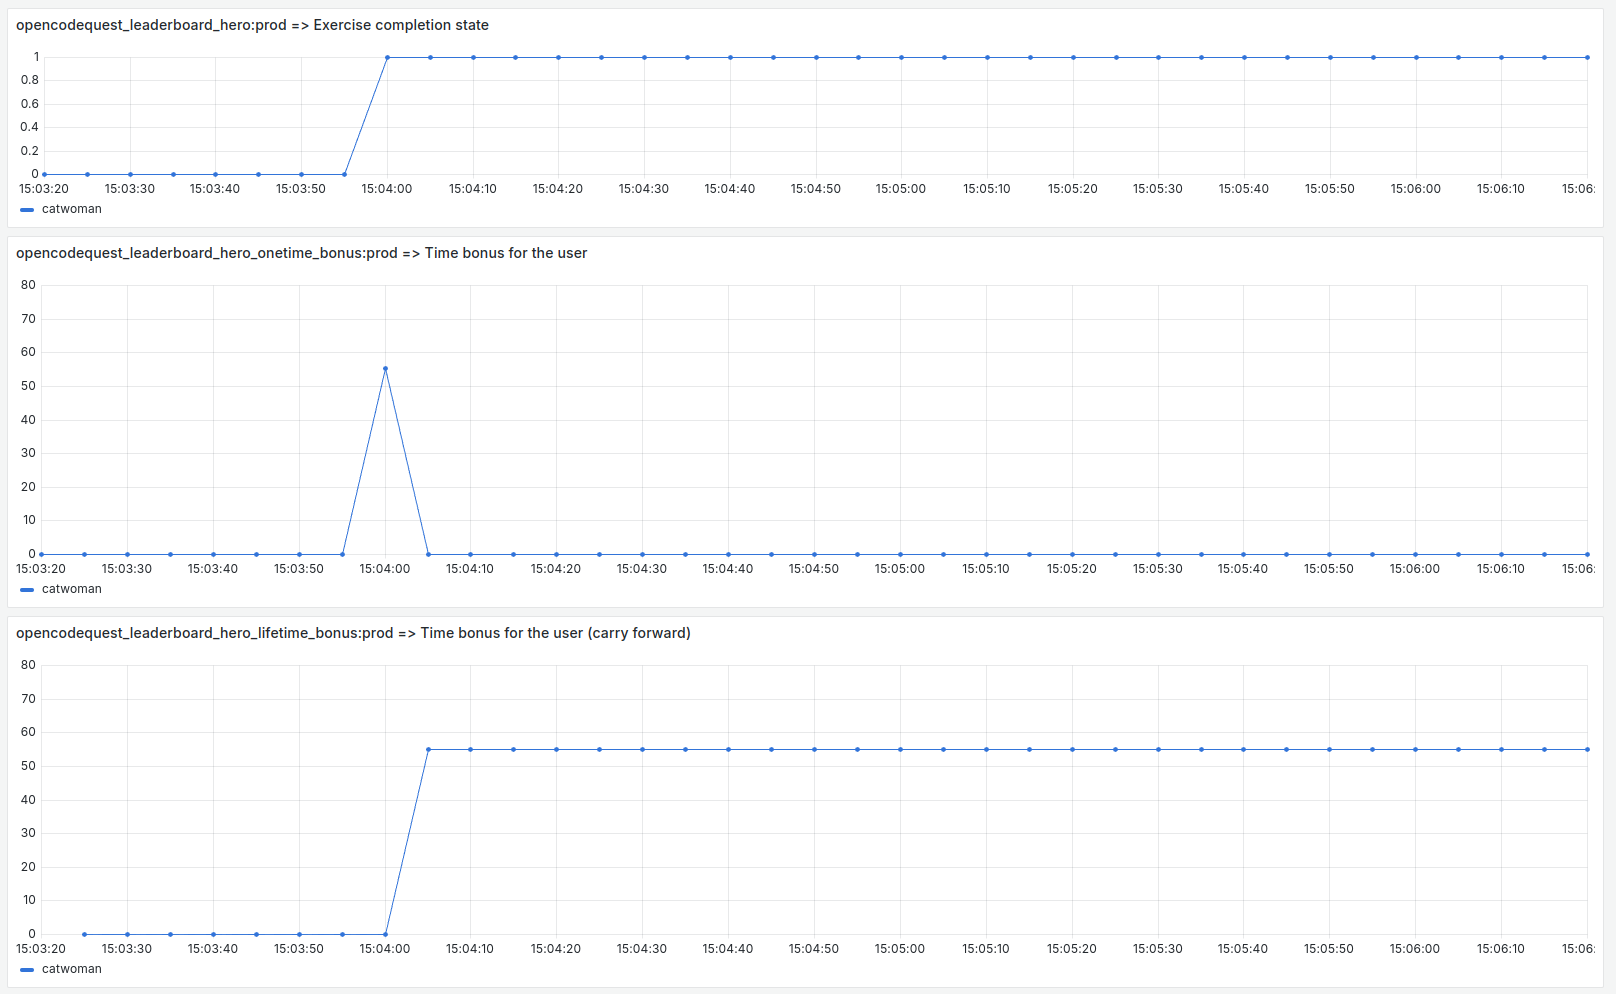Toggle catwoman series in Exercise completion legend

(x=72, y=209)
